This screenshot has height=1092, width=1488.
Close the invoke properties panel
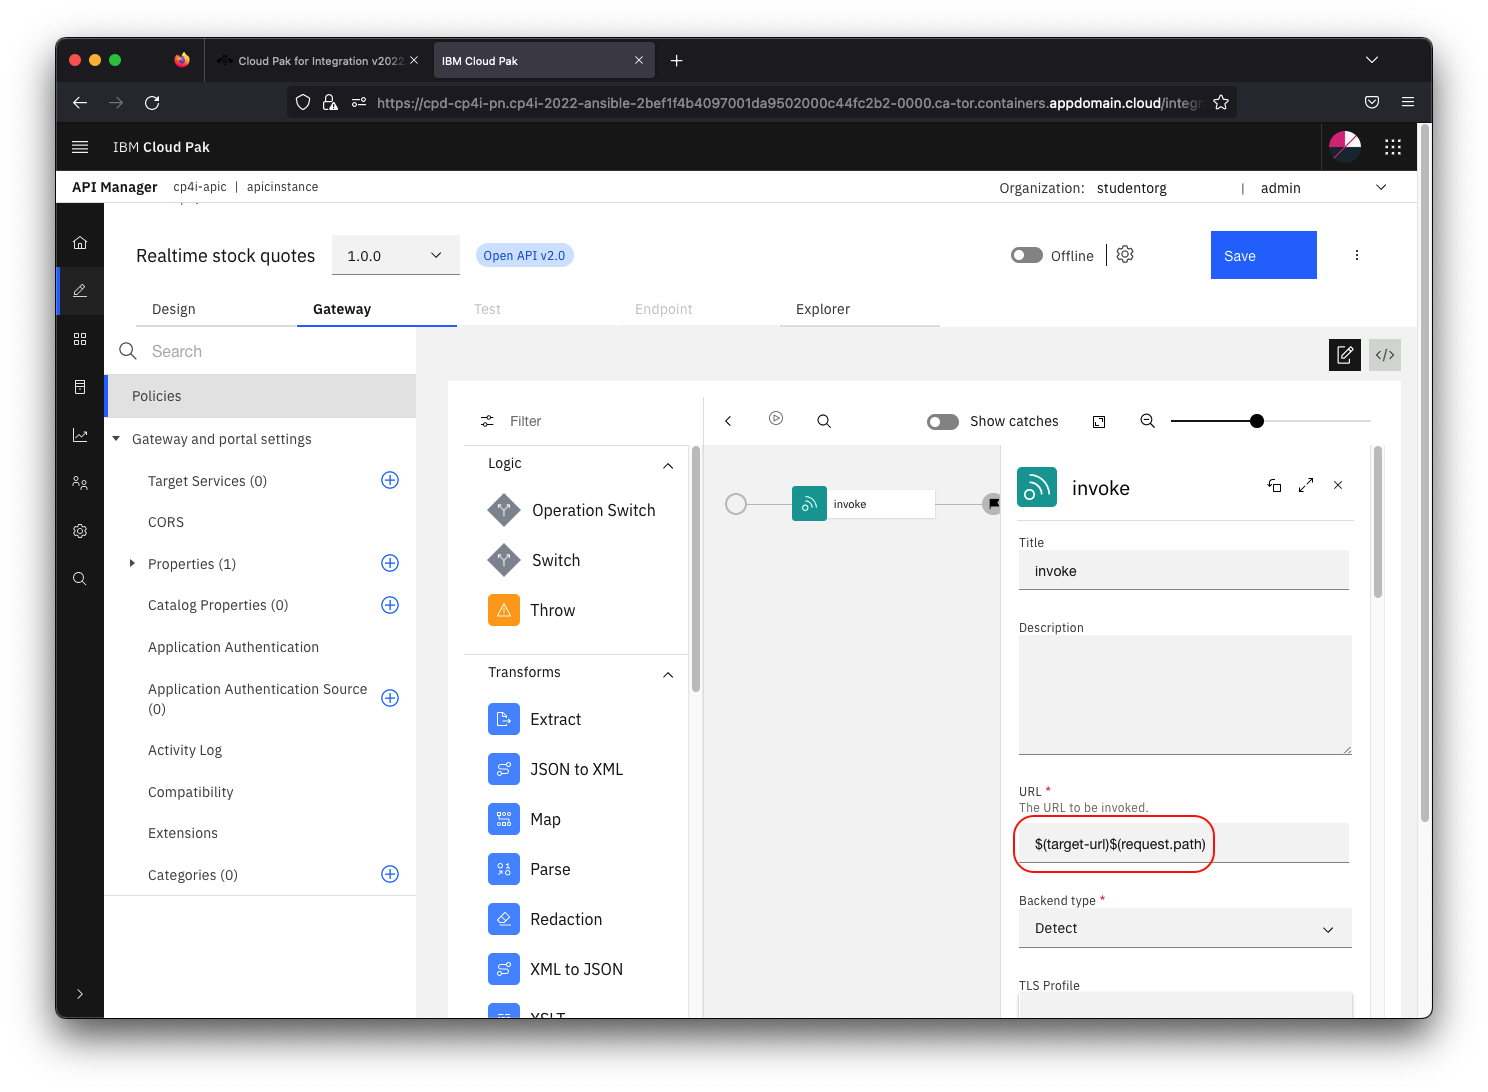point(1338,485)
